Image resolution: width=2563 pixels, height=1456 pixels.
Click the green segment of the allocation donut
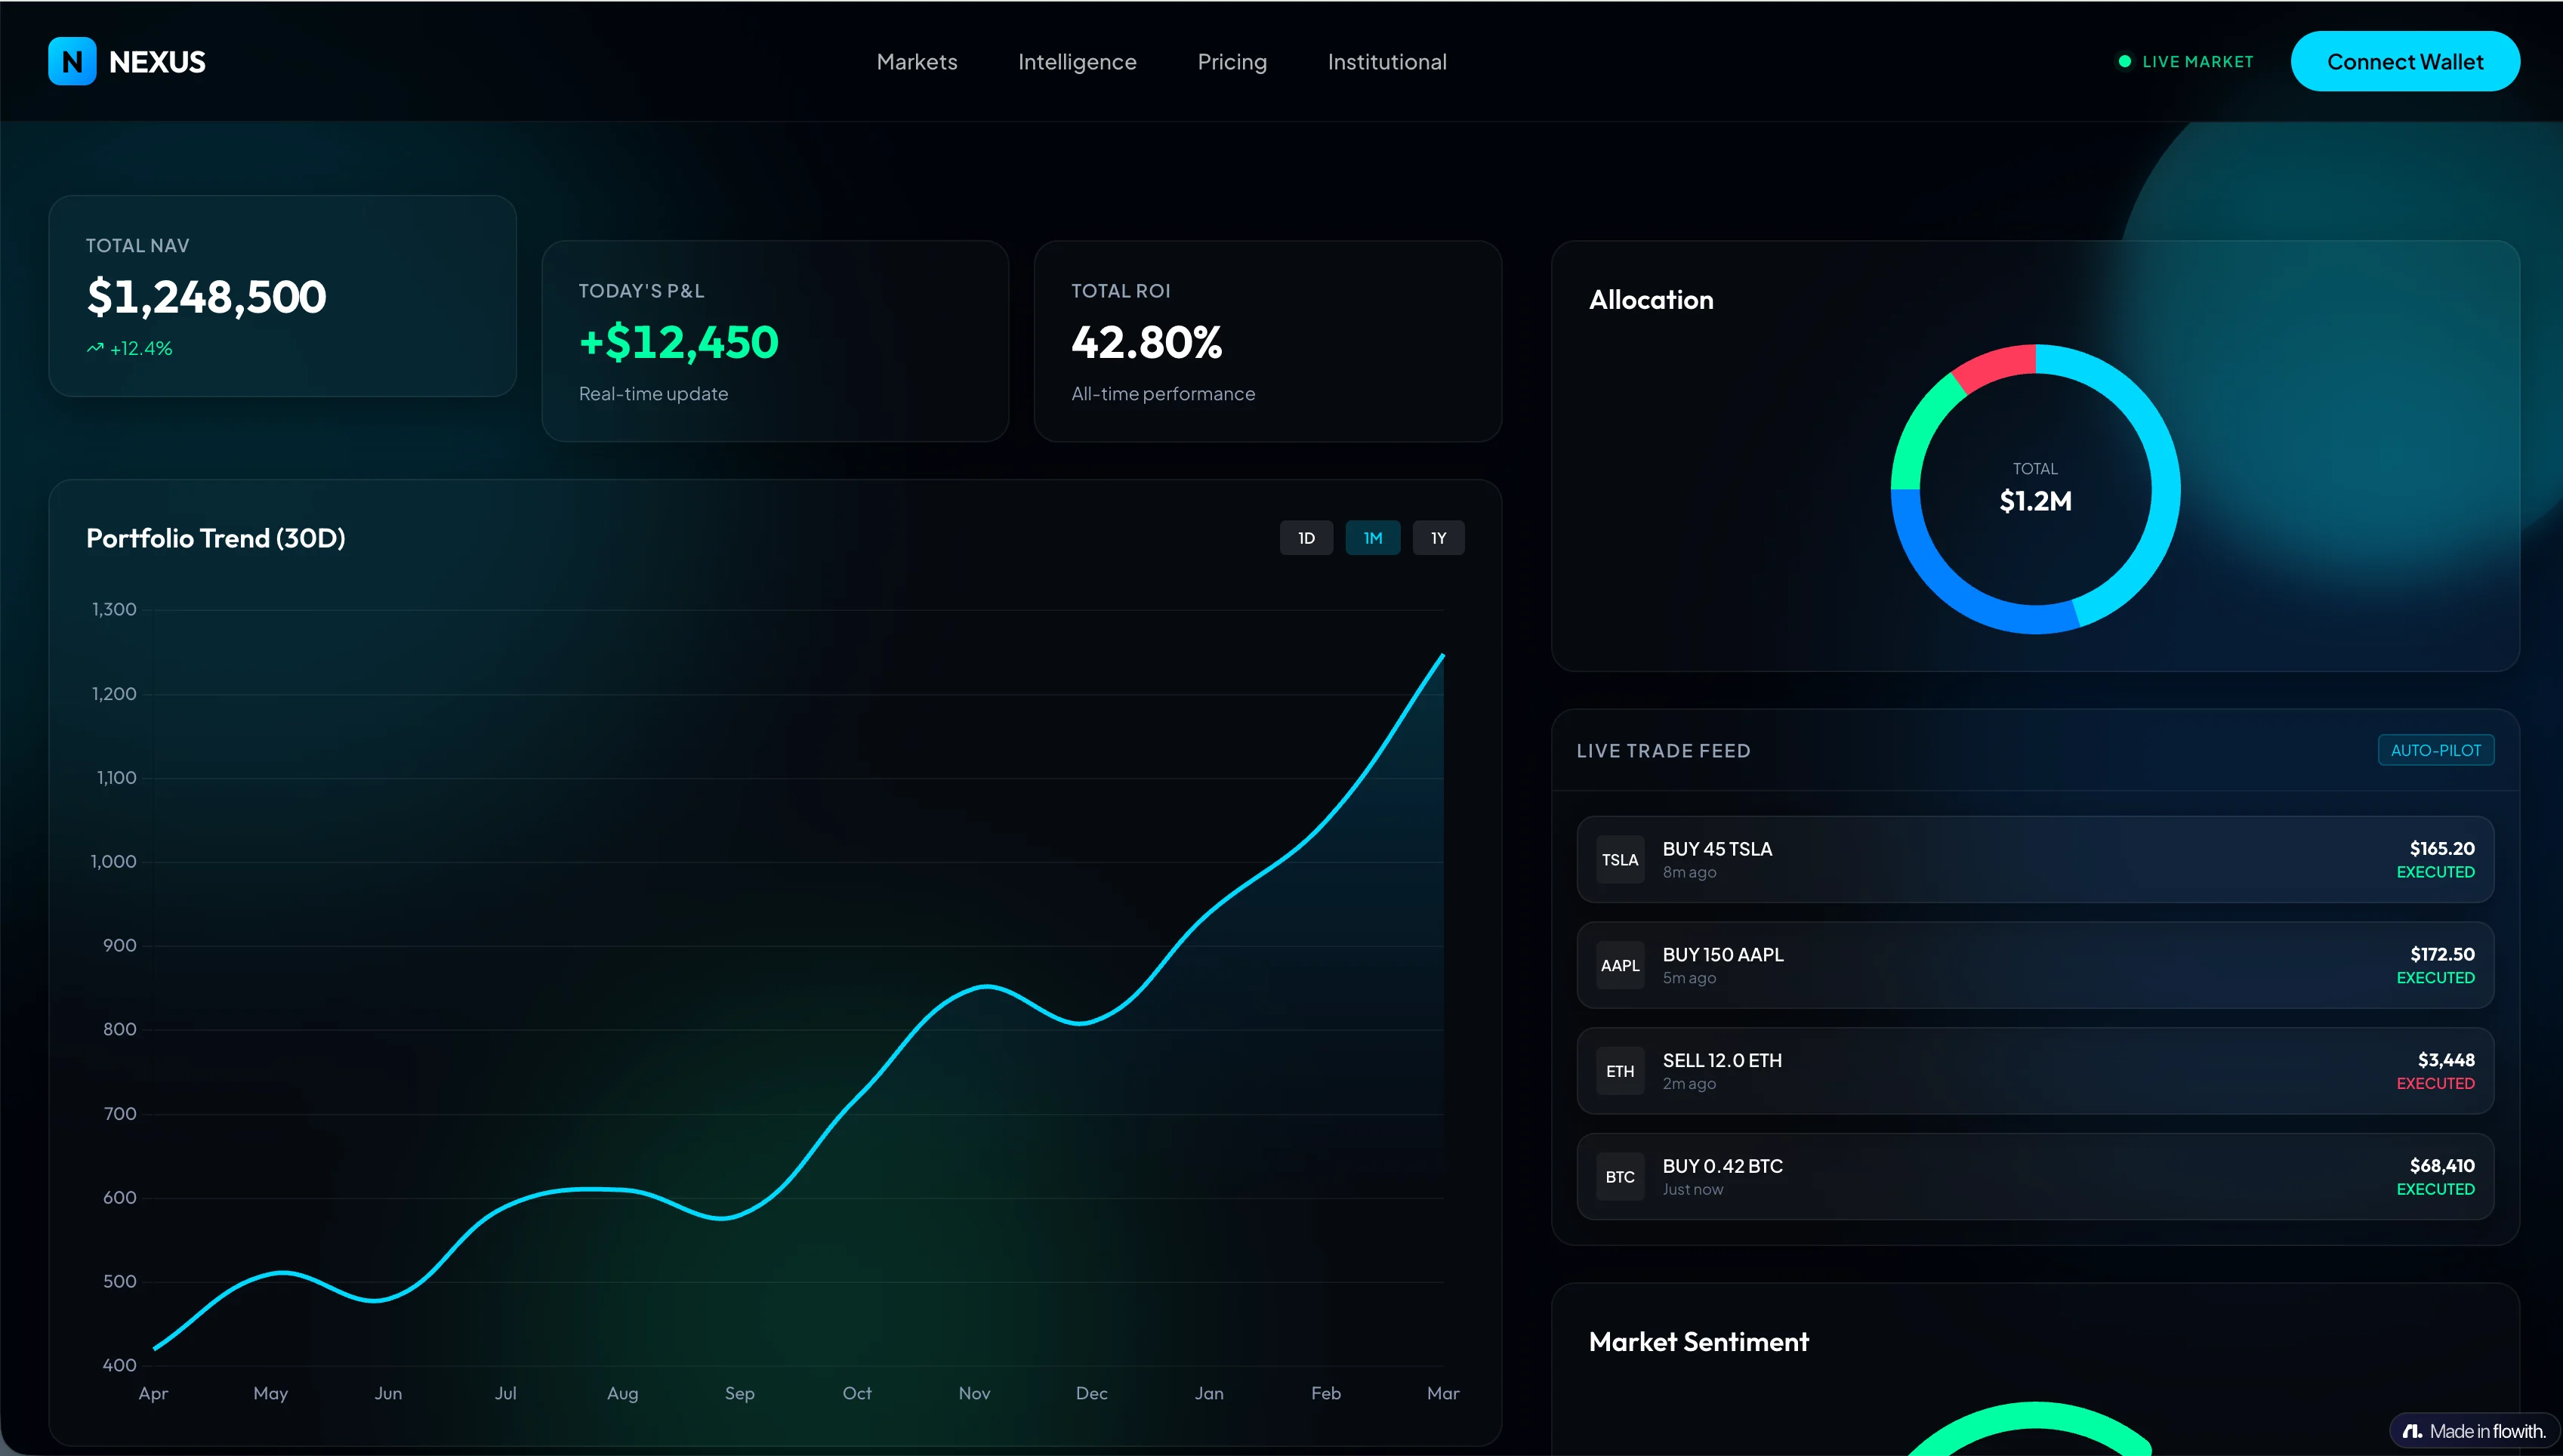1921,430
